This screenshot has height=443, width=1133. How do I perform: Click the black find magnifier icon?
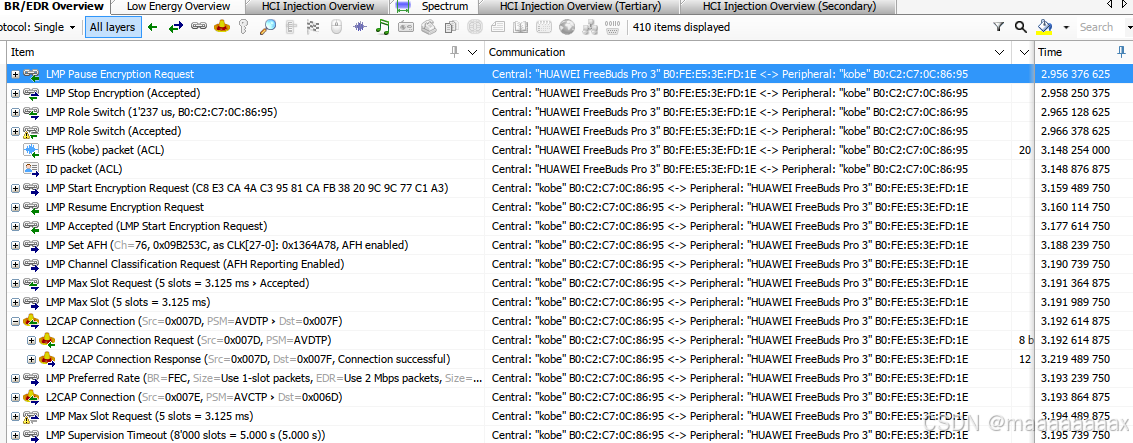click(1020, 27)
